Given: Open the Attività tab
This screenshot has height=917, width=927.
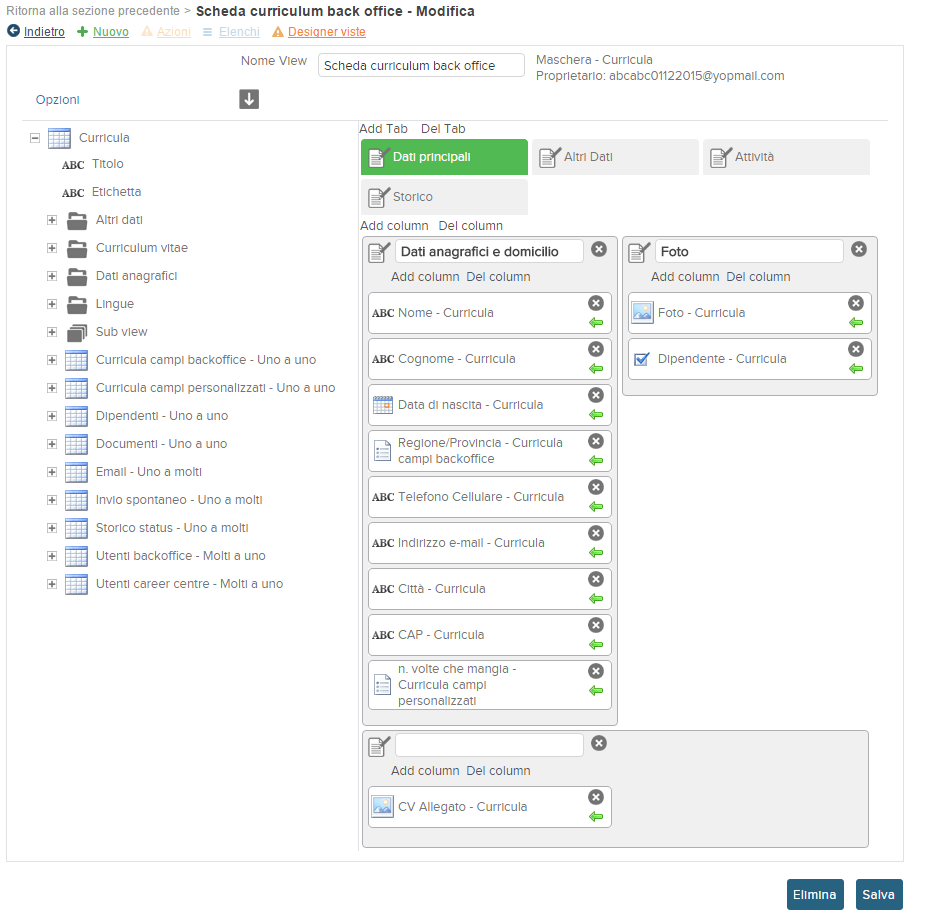Looking at the screenshot, I should pos(786,157).
